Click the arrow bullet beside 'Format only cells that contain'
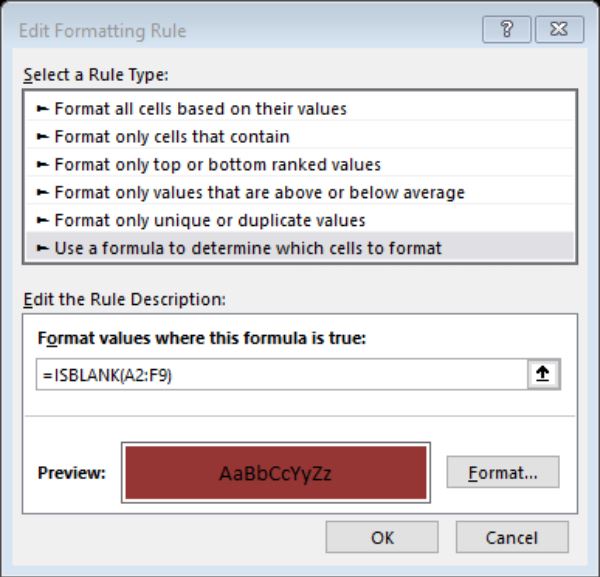 (x=42, y=137)
